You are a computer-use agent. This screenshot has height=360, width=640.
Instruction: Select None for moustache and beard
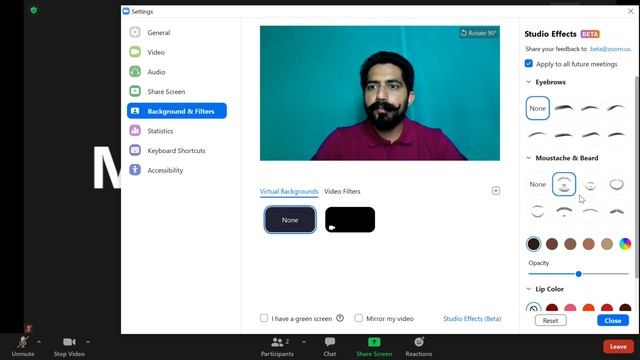538,184
